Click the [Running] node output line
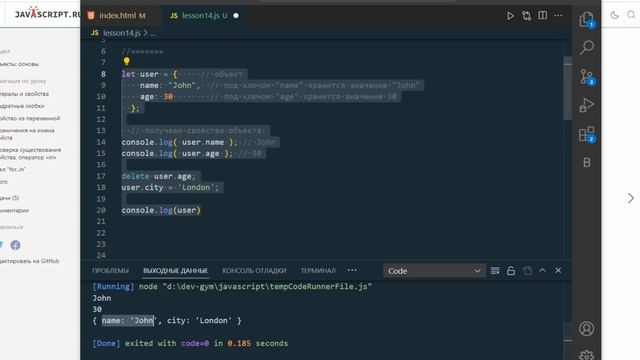Viewport: 640px width, 360px height. (232, 287)
